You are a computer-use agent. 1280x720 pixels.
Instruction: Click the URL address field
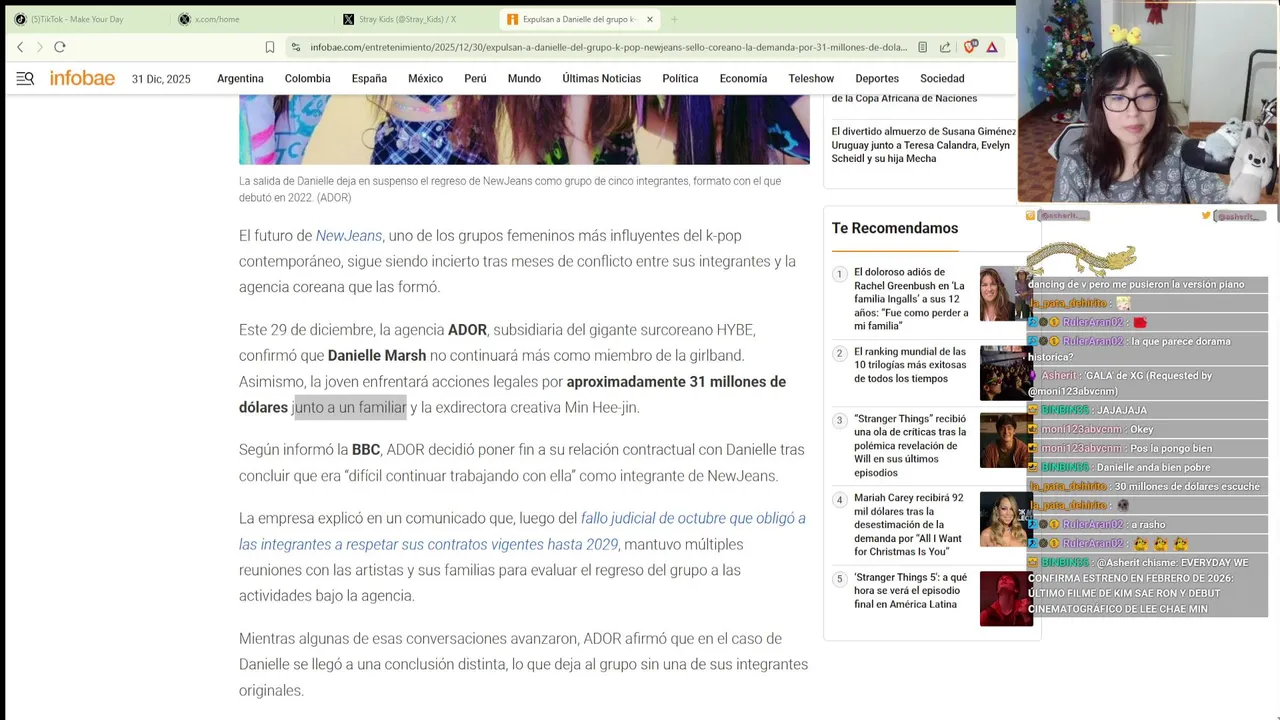coord(608,47)
